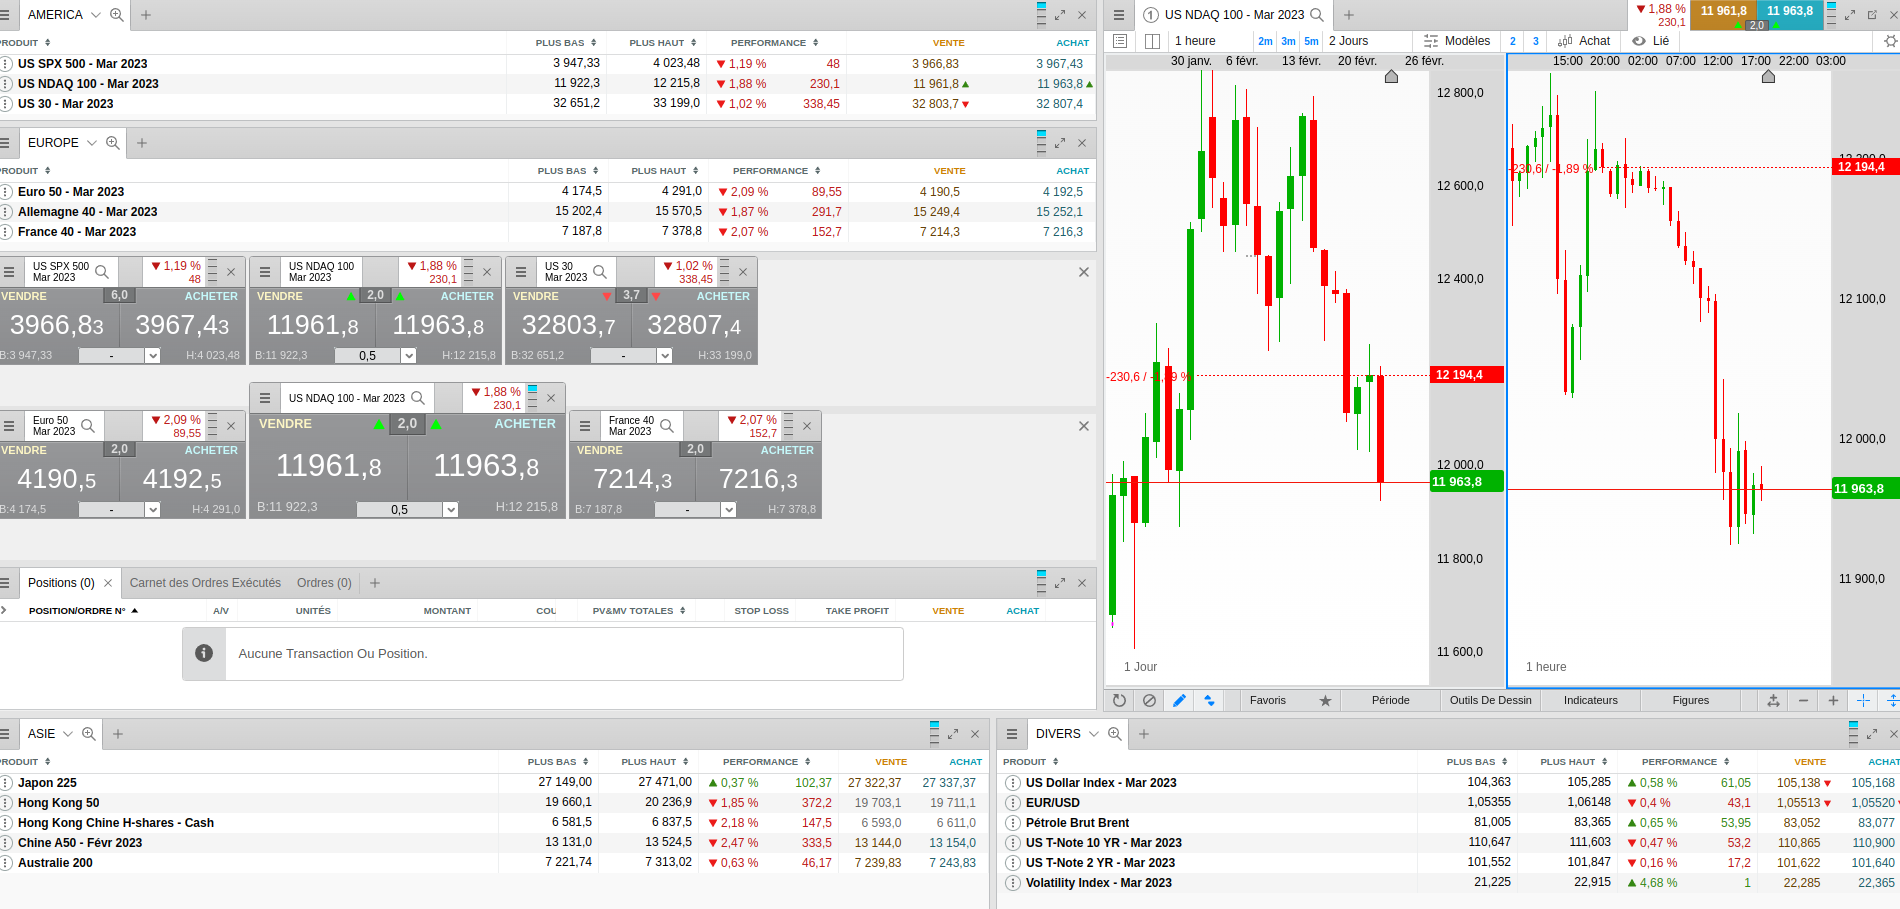
Task: Expand the ASIE watchlist dropdown
Action: [x=68, y=734]
